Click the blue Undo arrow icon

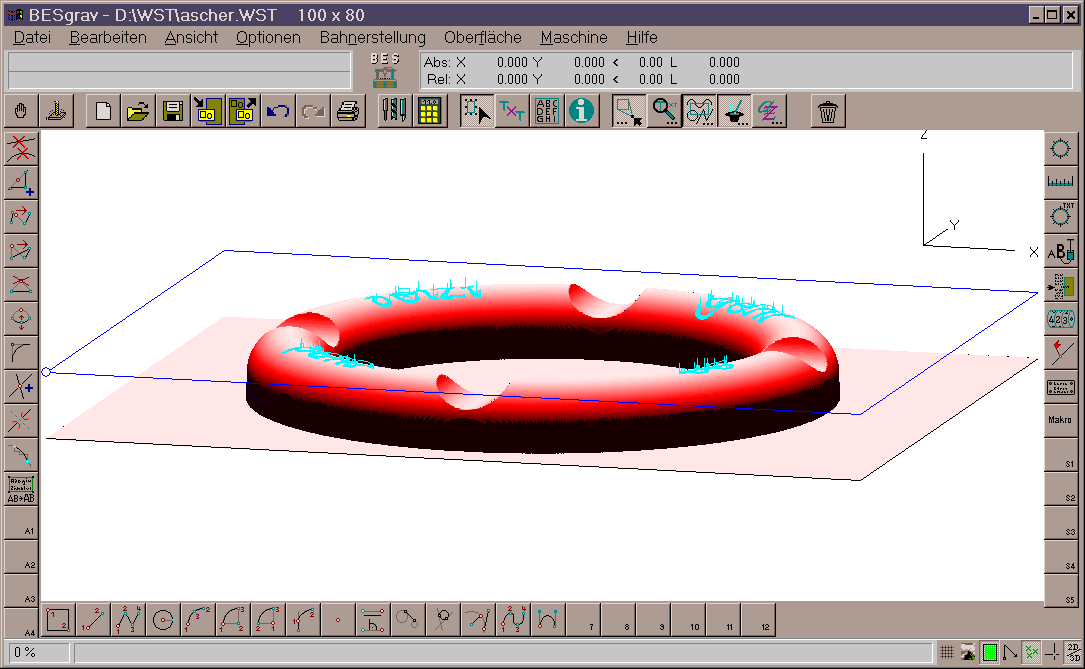[x=278, y=111]
